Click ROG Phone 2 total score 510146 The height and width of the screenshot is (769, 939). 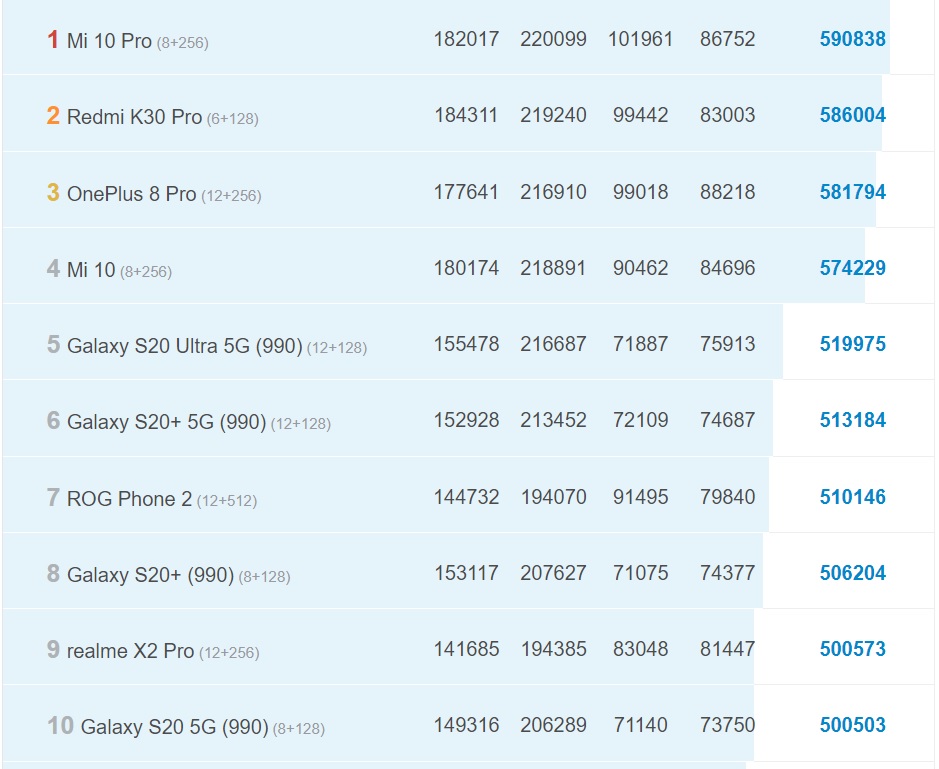(x=852, y=497)
